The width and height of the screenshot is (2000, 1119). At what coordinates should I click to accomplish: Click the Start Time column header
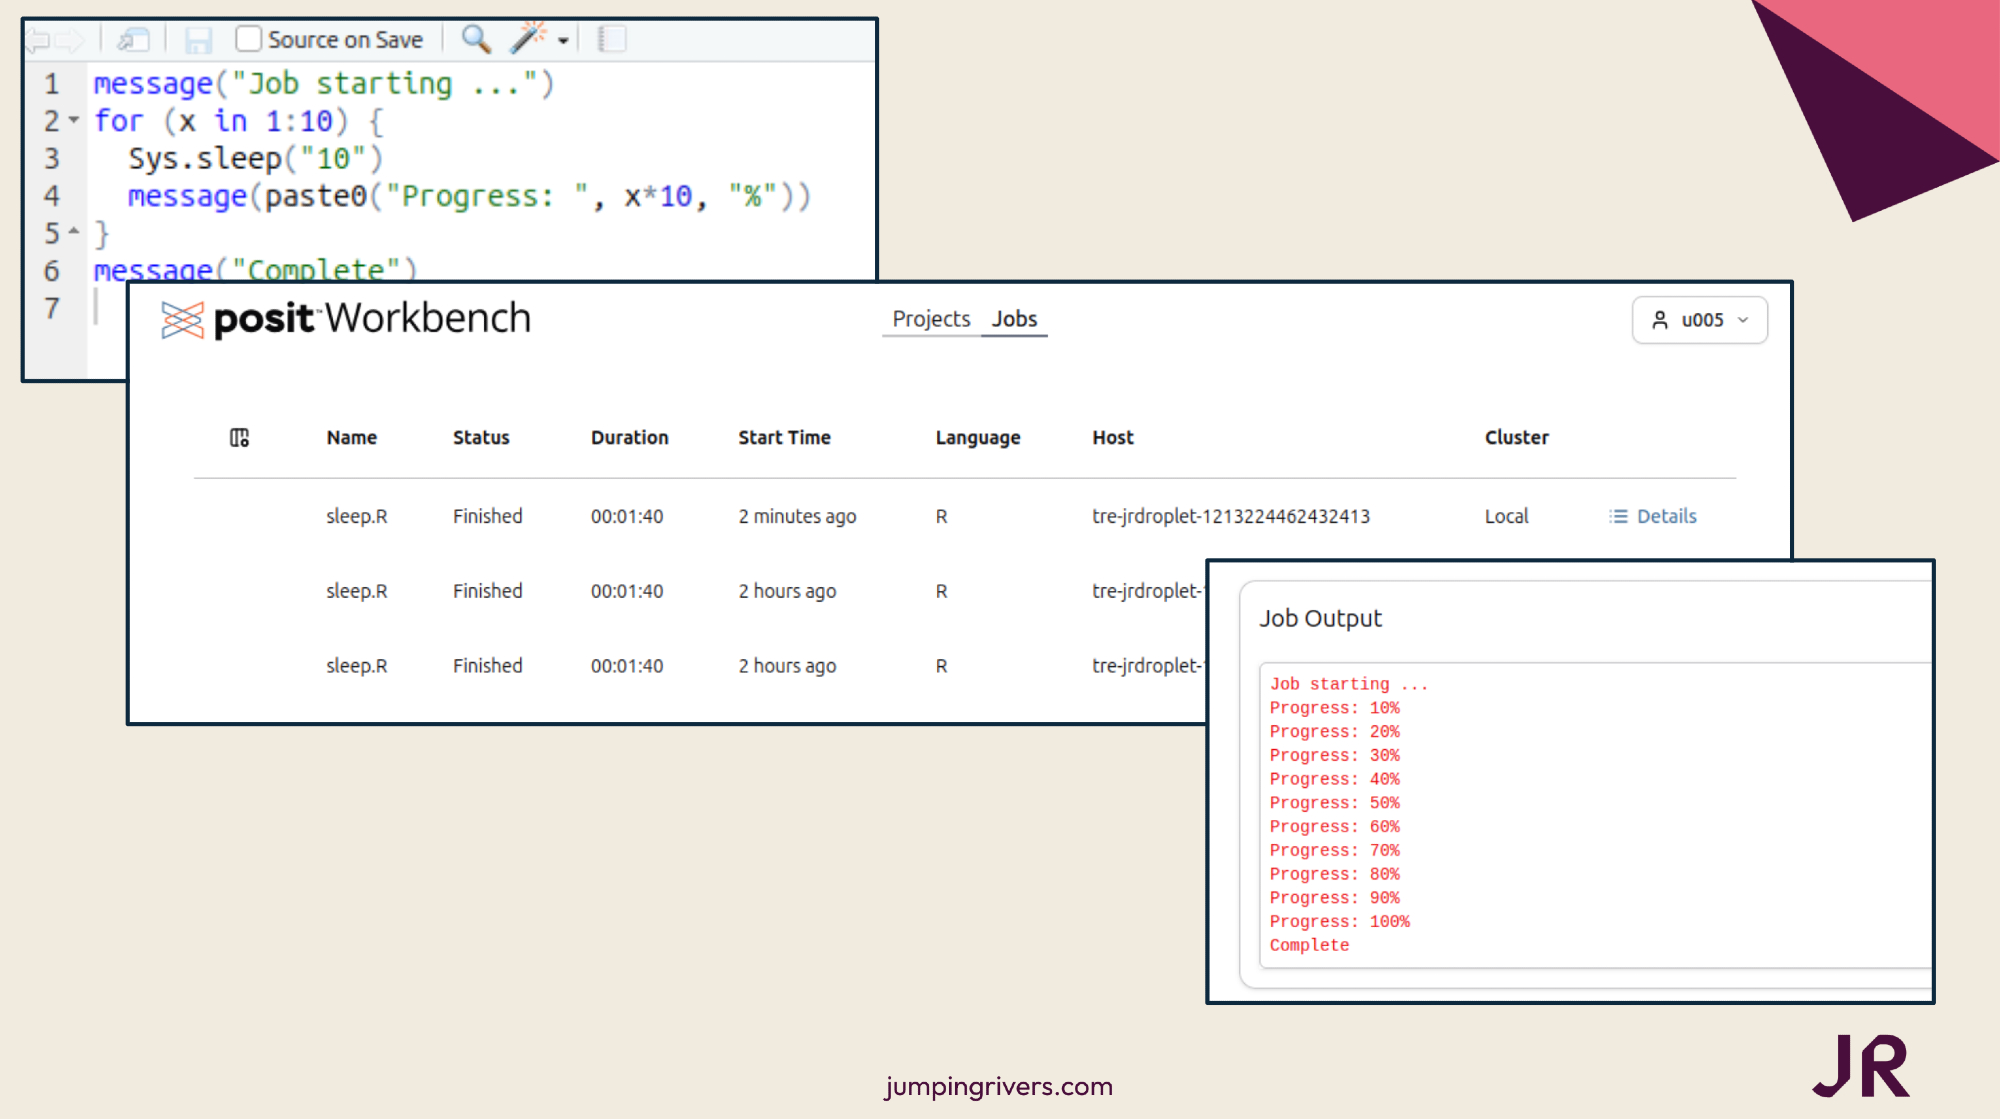(x=784, y=438)
